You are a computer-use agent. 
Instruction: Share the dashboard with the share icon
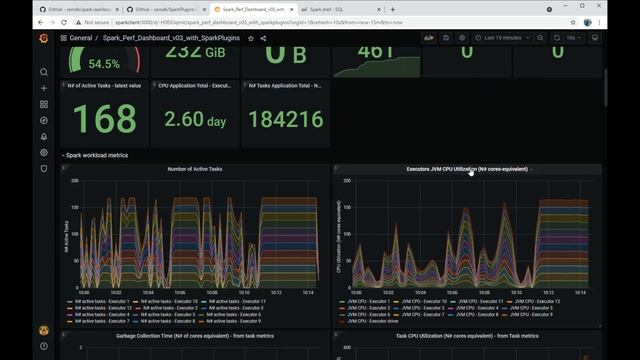[x=263, y=38]
